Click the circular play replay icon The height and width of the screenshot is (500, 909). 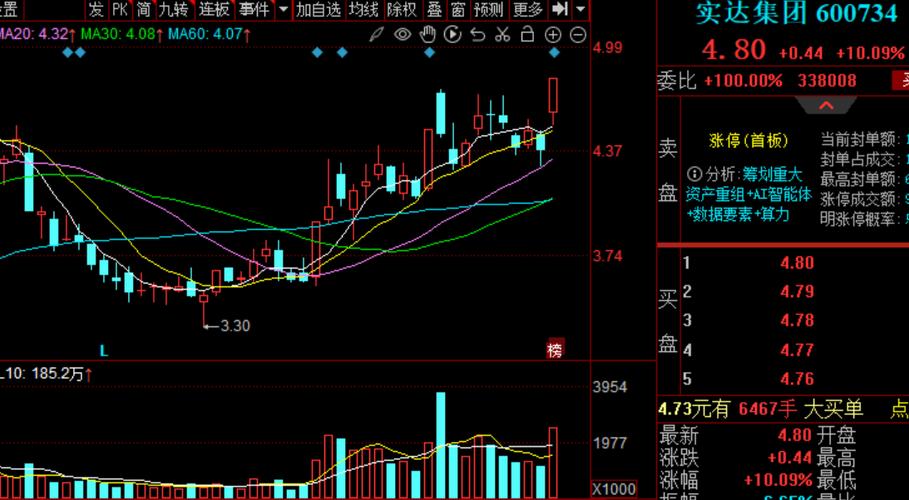click(x=452, y=34)
